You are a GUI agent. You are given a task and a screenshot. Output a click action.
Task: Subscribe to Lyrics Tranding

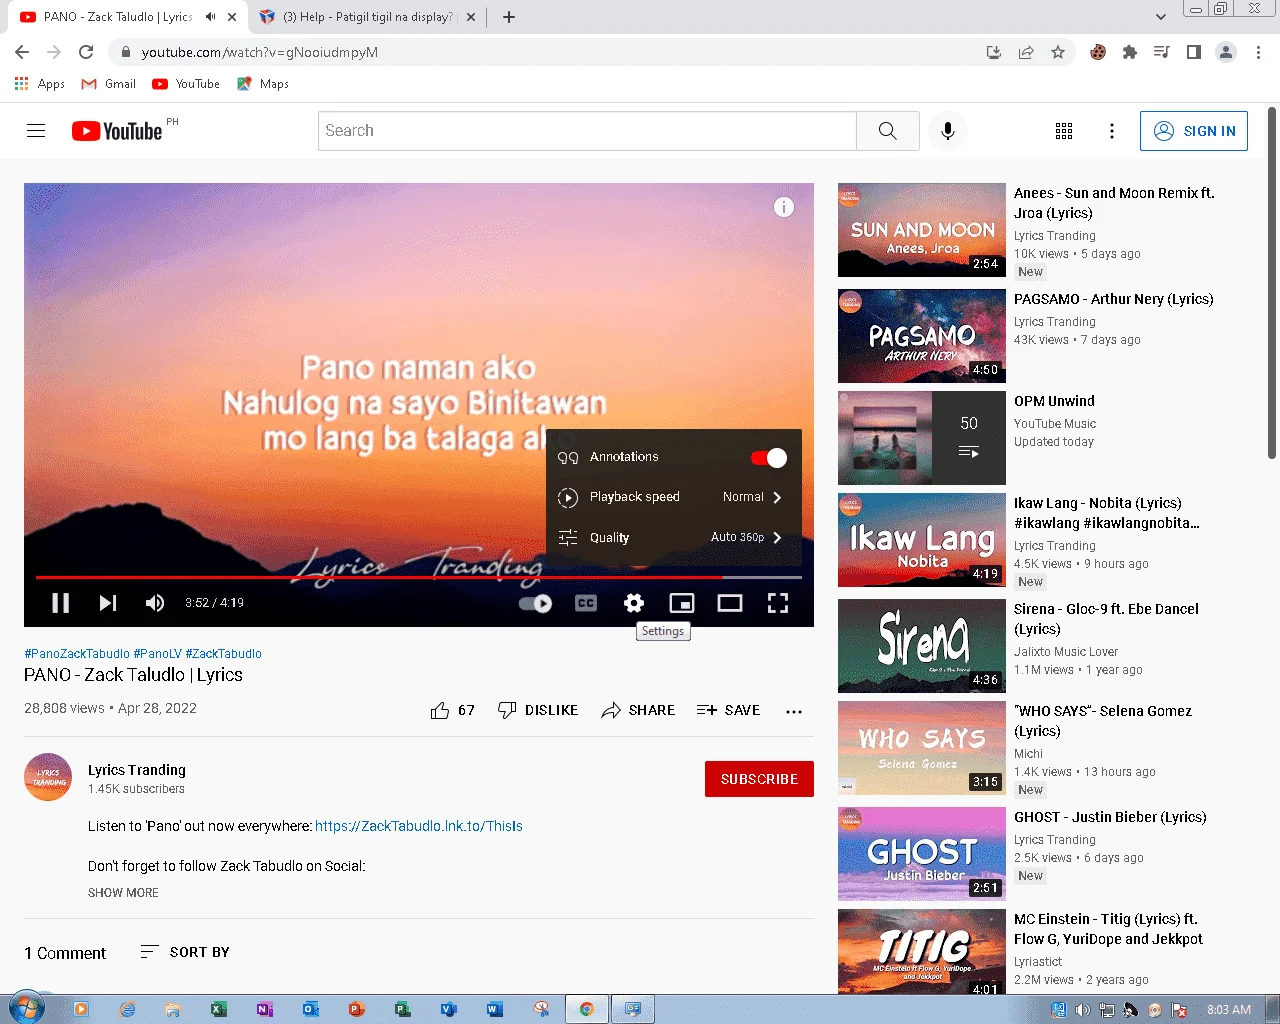point(759,779)
